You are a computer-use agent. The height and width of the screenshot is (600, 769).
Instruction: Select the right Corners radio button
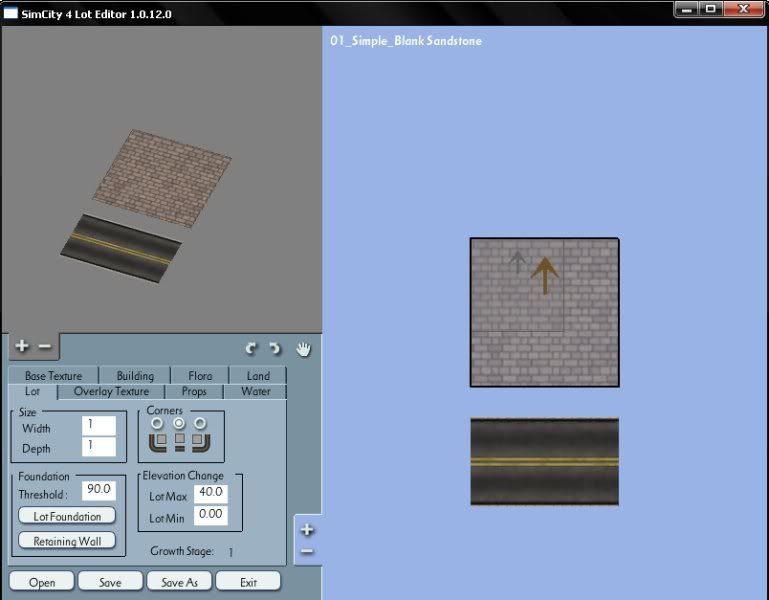pos(200,423)
